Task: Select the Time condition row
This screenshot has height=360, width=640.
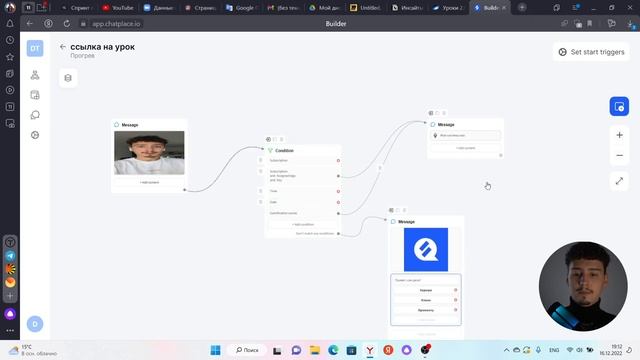Action: 303,191
